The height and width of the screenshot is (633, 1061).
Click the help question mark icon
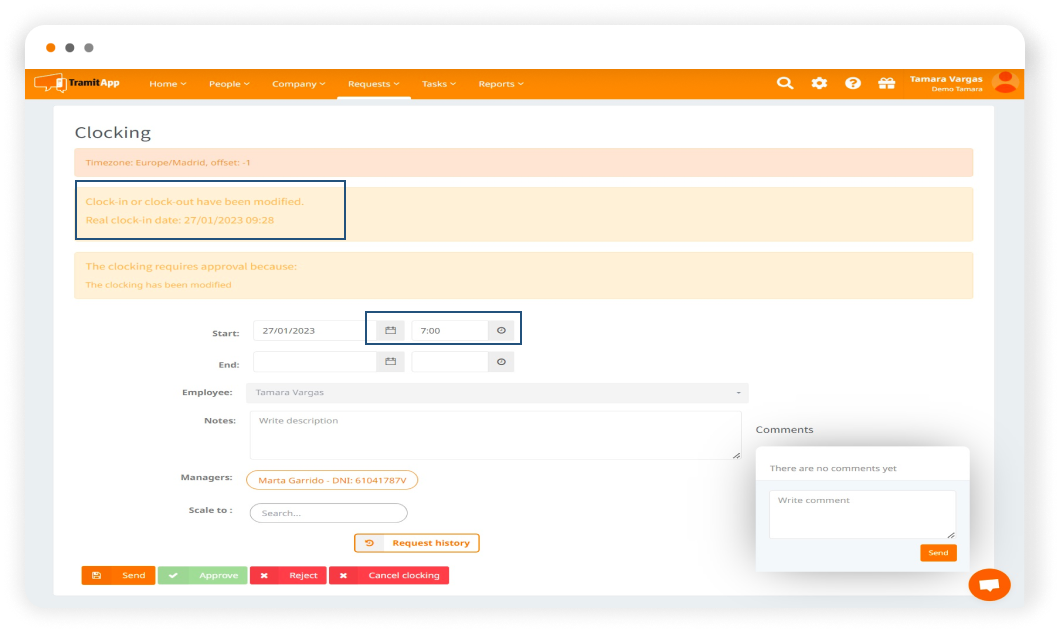[x=853, y=83]
